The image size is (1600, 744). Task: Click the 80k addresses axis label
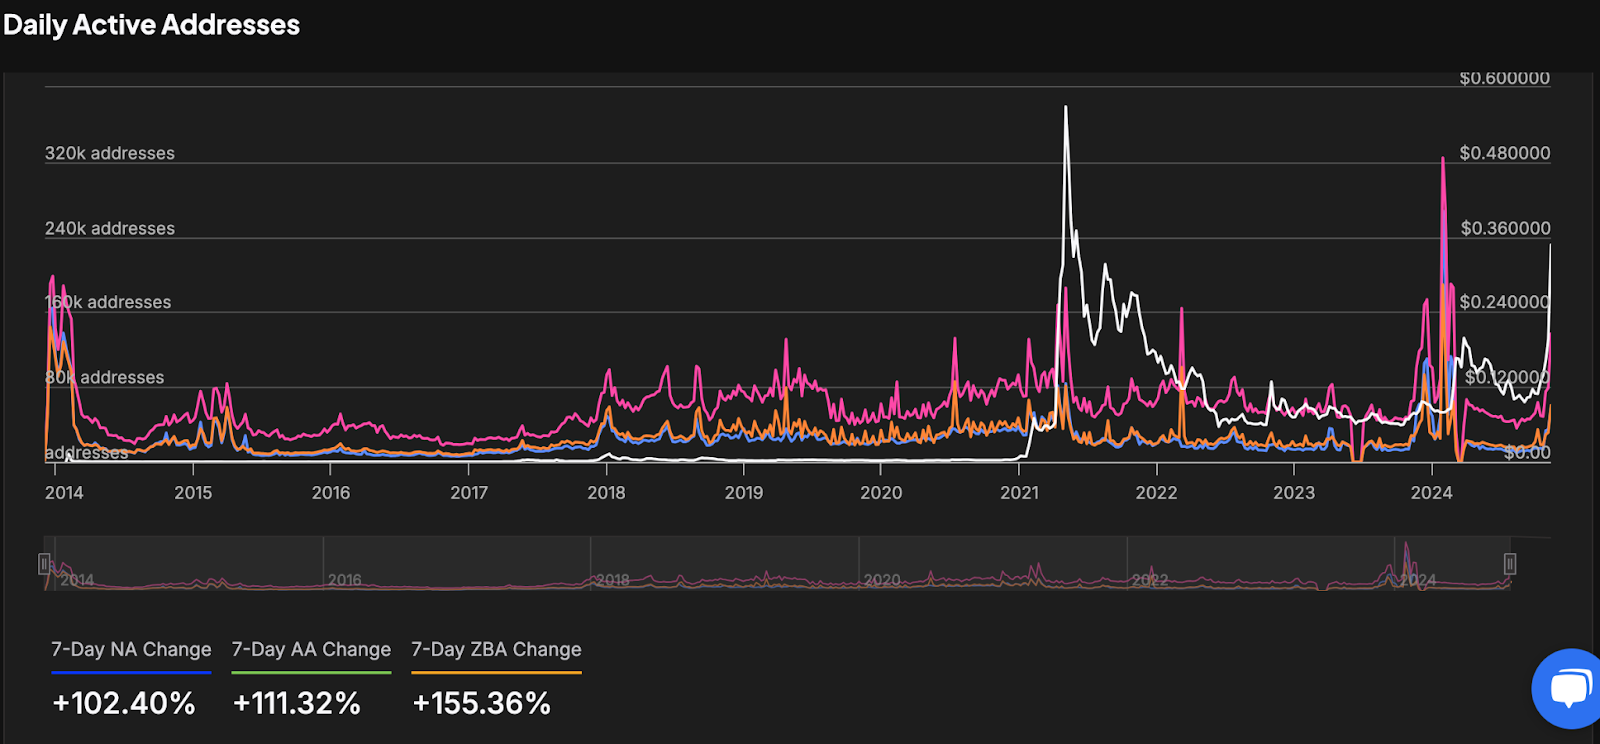[x=105, y=377]
